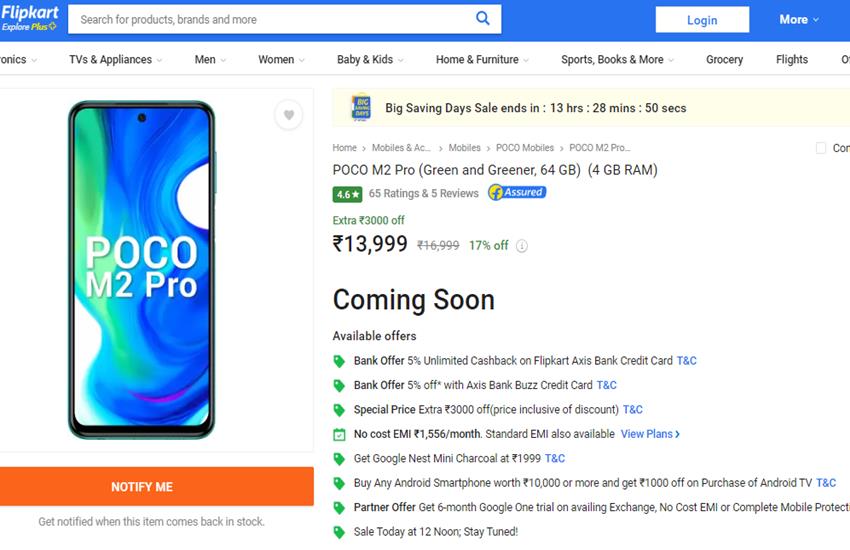The image size is (850, 550).
Task: Go to Mobiles & Ac... breadcrumb
Action: click(401, 147)
